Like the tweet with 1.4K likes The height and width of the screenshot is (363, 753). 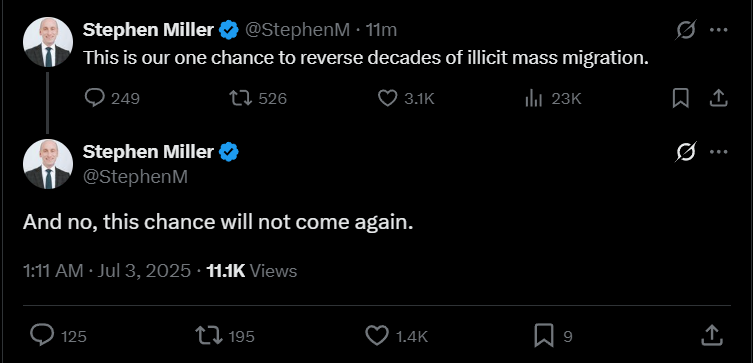397,336
